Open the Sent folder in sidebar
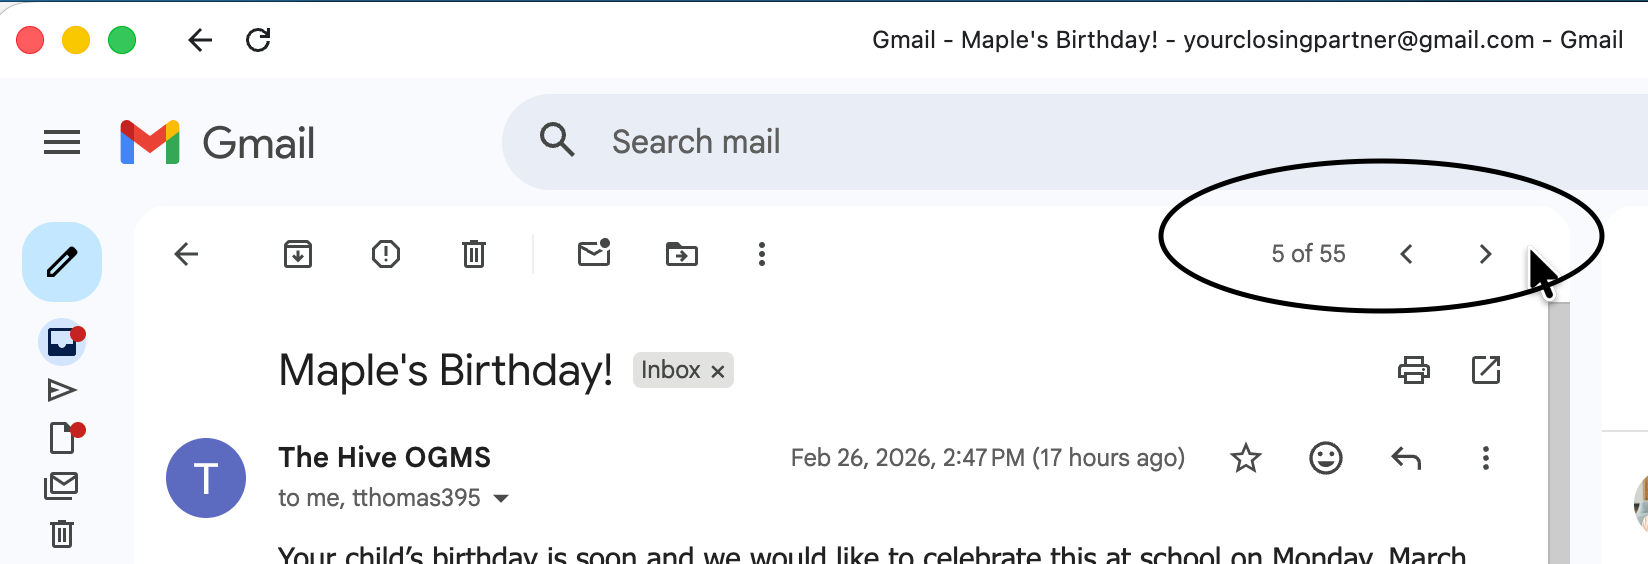Image resolution: width=1648 pixels, height=564 pixels. coord(62,390)
